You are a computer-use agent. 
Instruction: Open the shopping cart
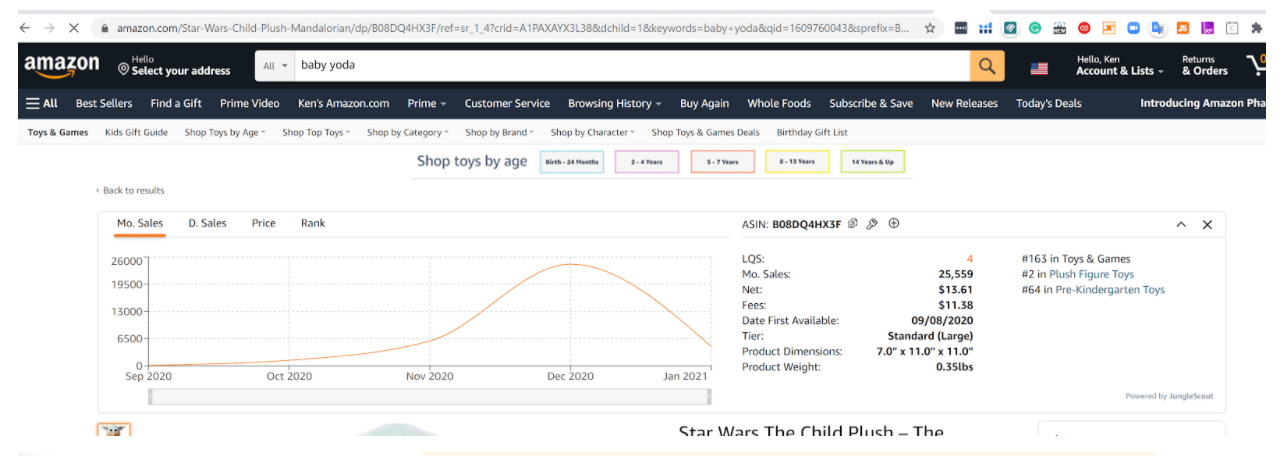click(x=1257, y=66)
